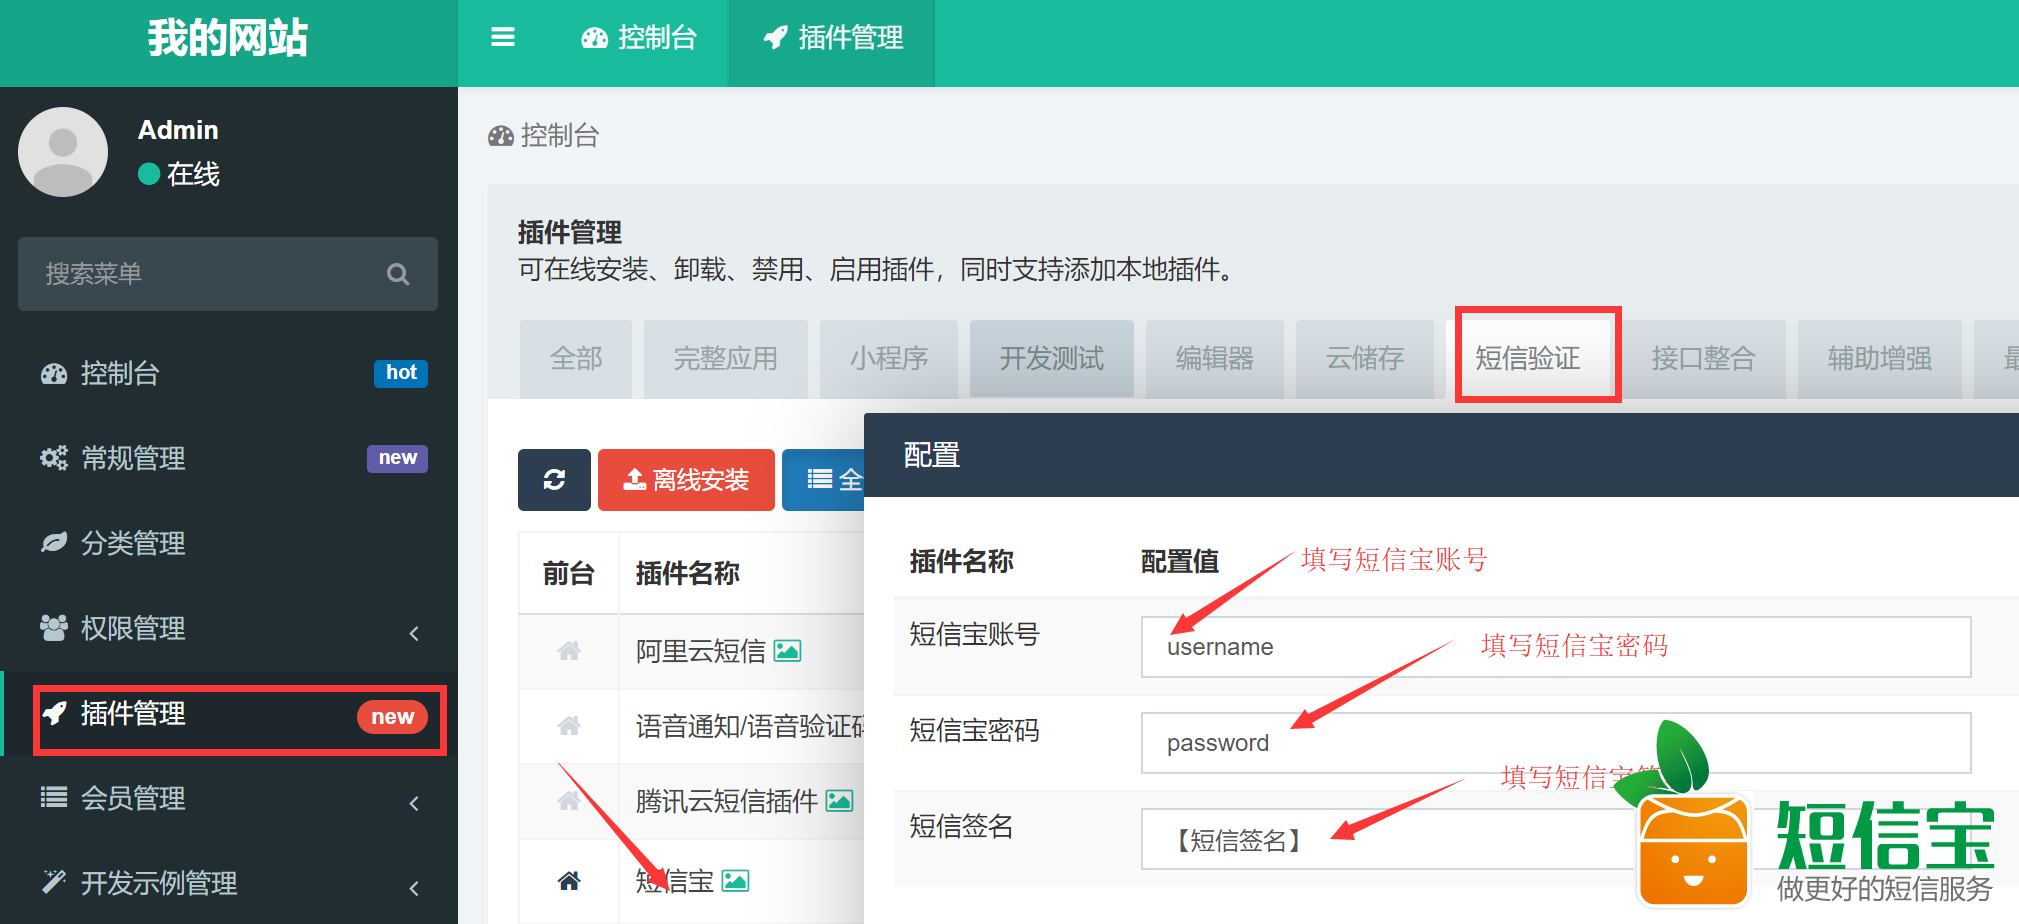
Task: Click image preview icon beside 腾讯云短信插件
Action: pos(840,801)
